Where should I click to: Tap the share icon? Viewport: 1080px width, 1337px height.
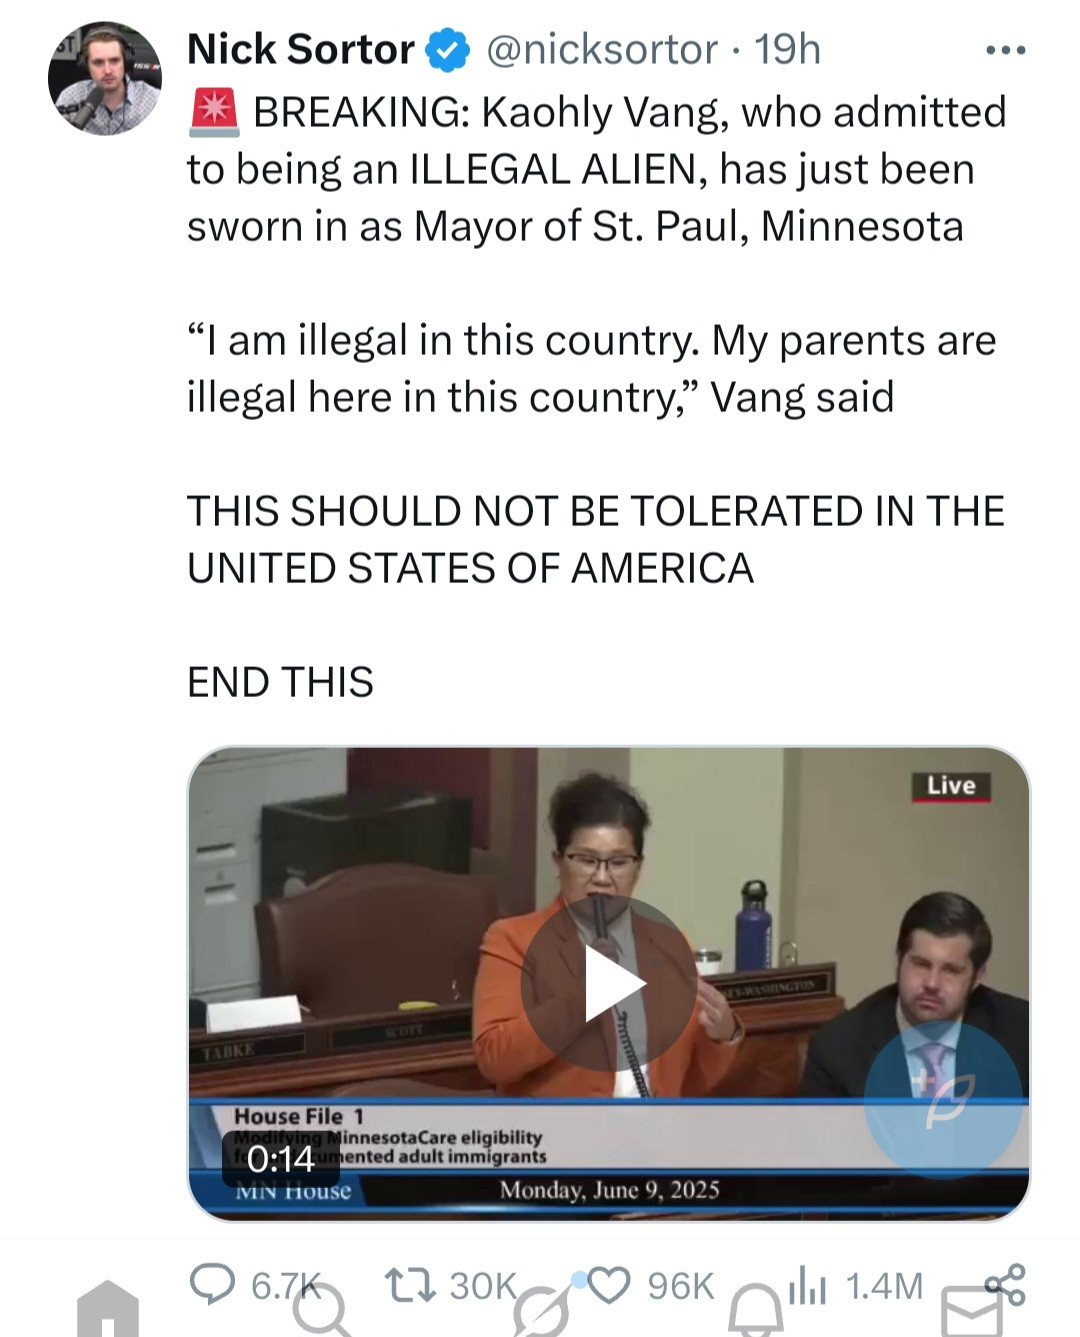(x=1005, y=1284)
